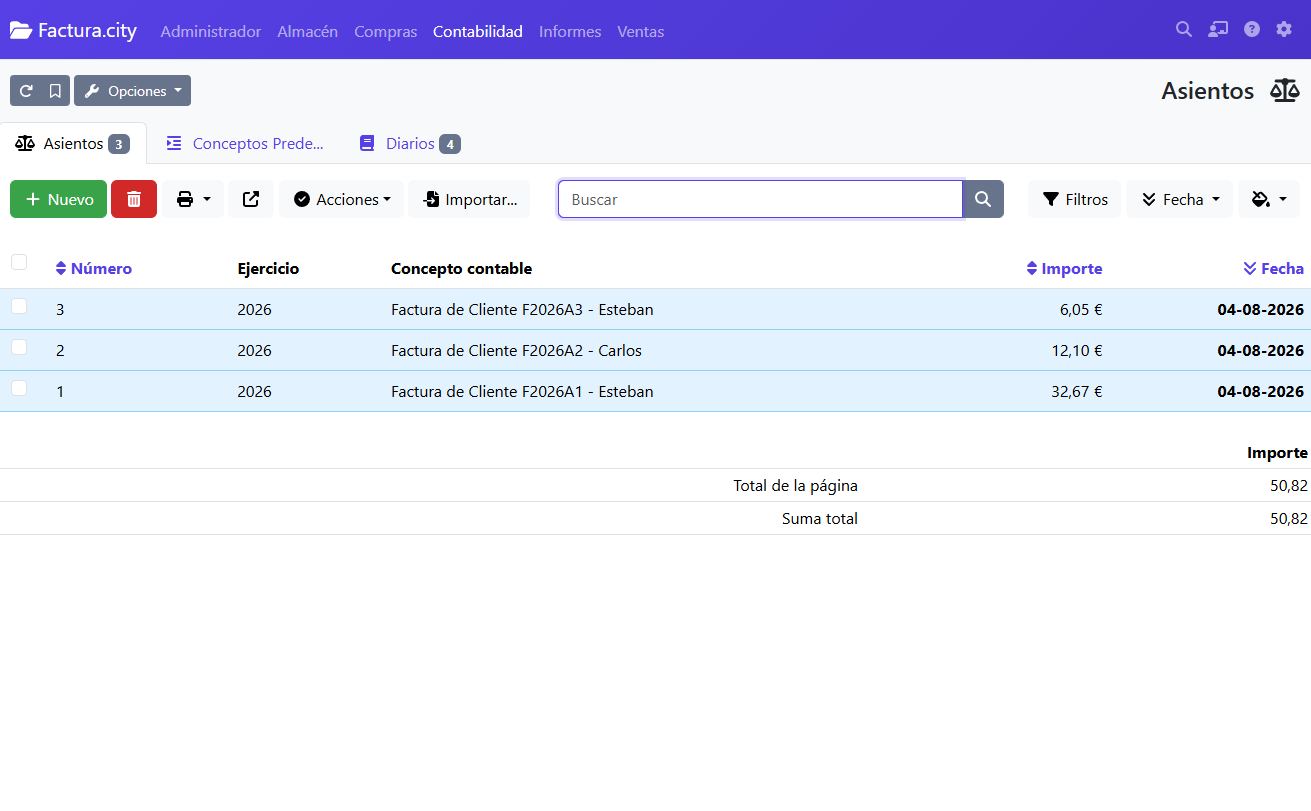Open the color fill bucket dropdown
The height and width of the screenshot is (811, 1311).
1269,199
